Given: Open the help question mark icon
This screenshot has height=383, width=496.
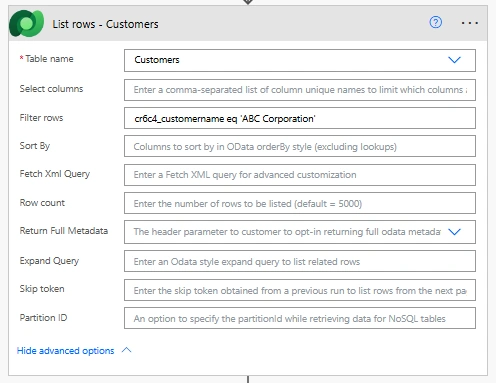Looking at the screenshot, I should (x=435, y=22).
